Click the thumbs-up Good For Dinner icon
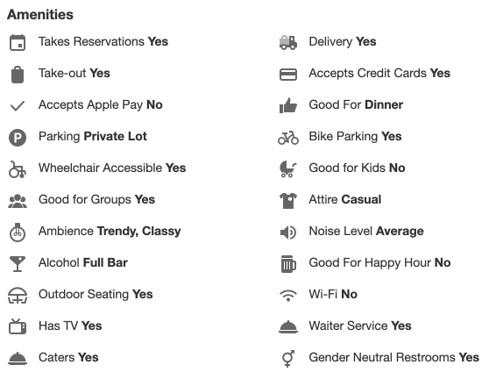 click(x=288, y=105)
